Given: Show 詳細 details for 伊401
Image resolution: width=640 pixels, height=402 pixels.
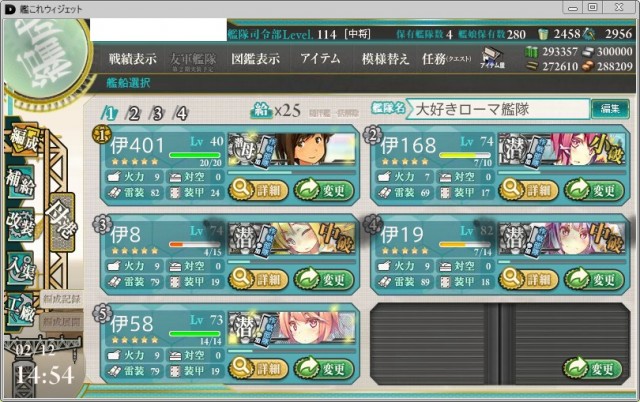Looking at the screenshot, I should coord(258,190).
